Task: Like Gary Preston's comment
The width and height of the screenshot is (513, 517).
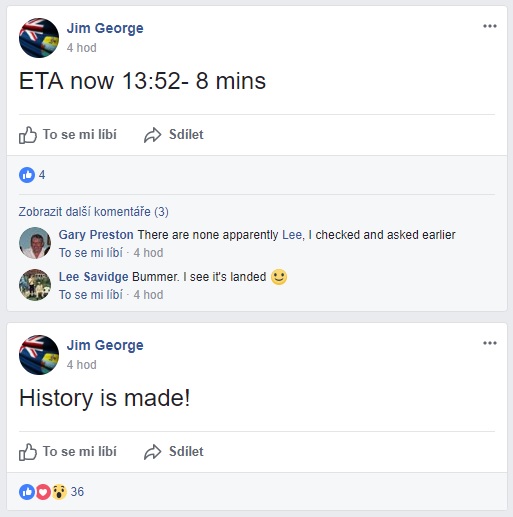Action: point(91,253)
